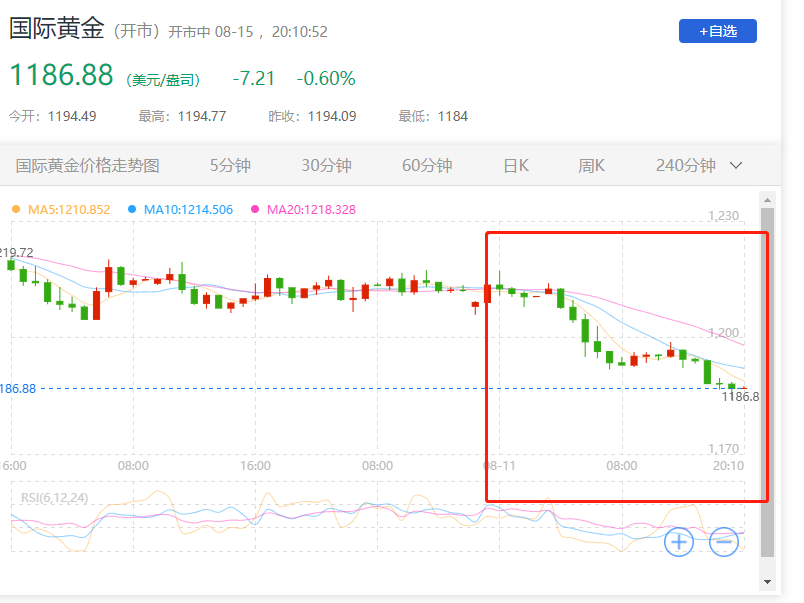This screenshot has width=804, height=603.
Task: Switch chart to 30分钟 interval
Action: (326, 166)
